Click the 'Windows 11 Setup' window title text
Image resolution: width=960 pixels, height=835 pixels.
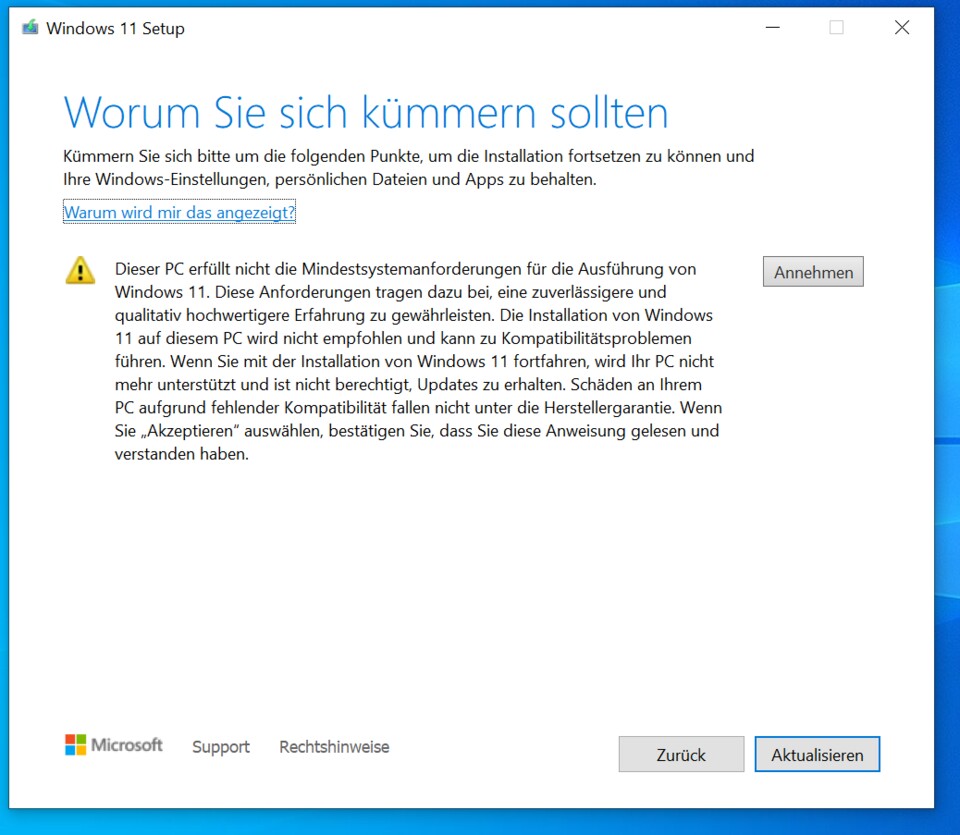coord(115,28)
